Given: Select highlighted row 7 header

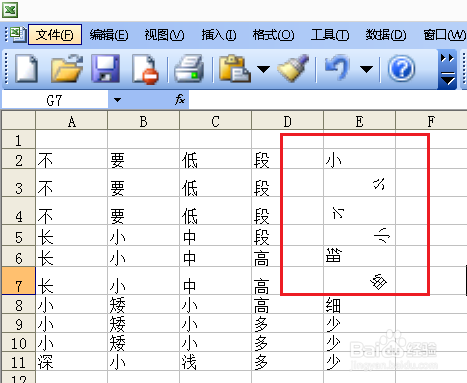Looking at the screenshot, I should (19, 281).
